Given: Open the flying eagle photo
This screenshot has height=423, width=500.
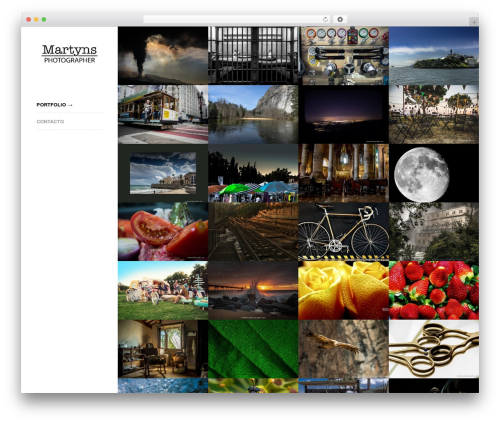Looking at the screenshot, I should tap(344, 349).
